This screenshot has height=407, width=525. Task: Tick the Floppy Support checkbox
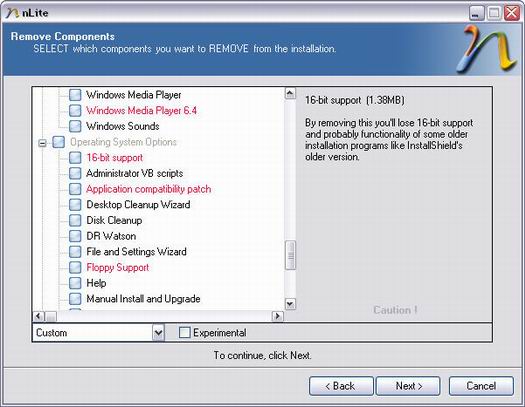pos(75,267)
